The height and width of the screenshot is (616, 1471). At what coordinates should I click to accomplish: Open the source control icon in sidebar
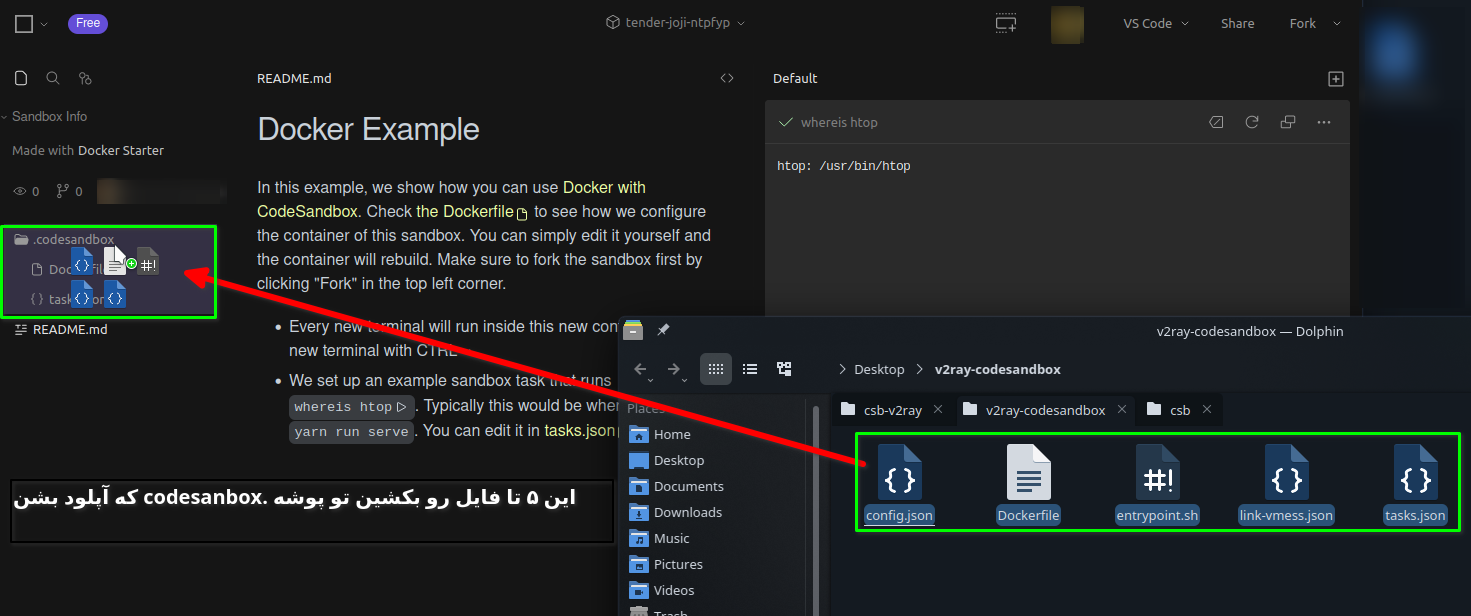[x=85, y=78]
